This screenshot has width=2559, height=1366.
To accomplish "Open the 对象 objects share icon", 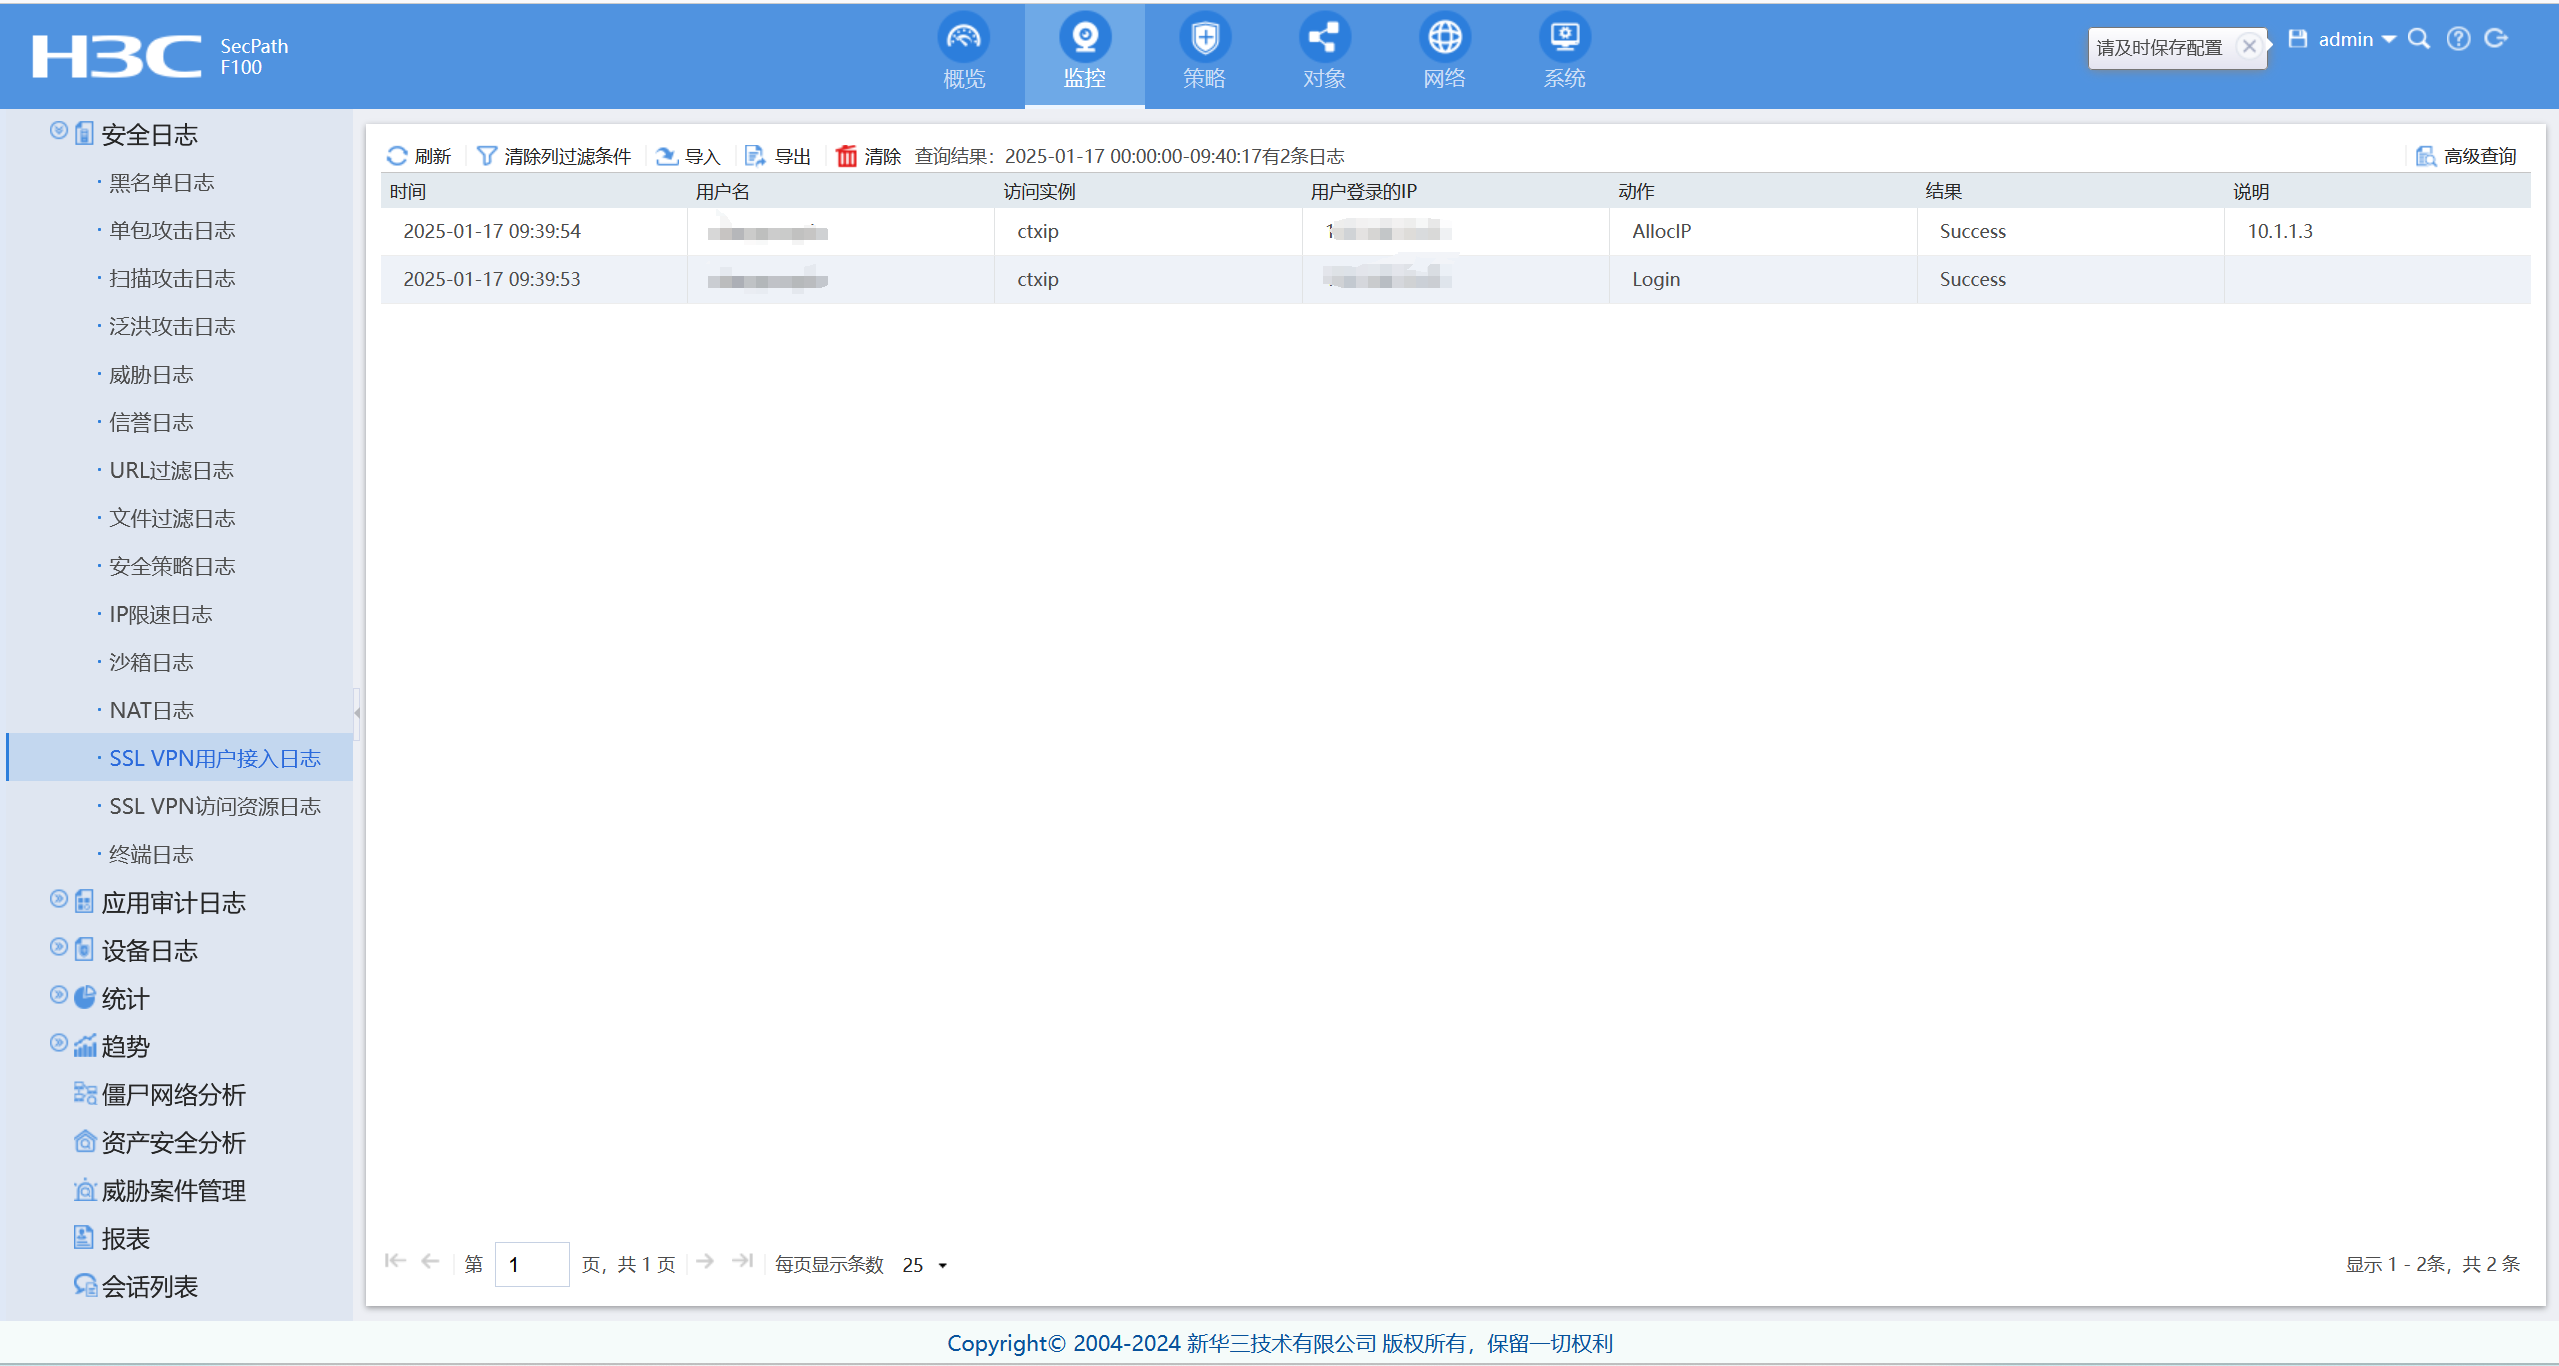I will pos(1324,39).
